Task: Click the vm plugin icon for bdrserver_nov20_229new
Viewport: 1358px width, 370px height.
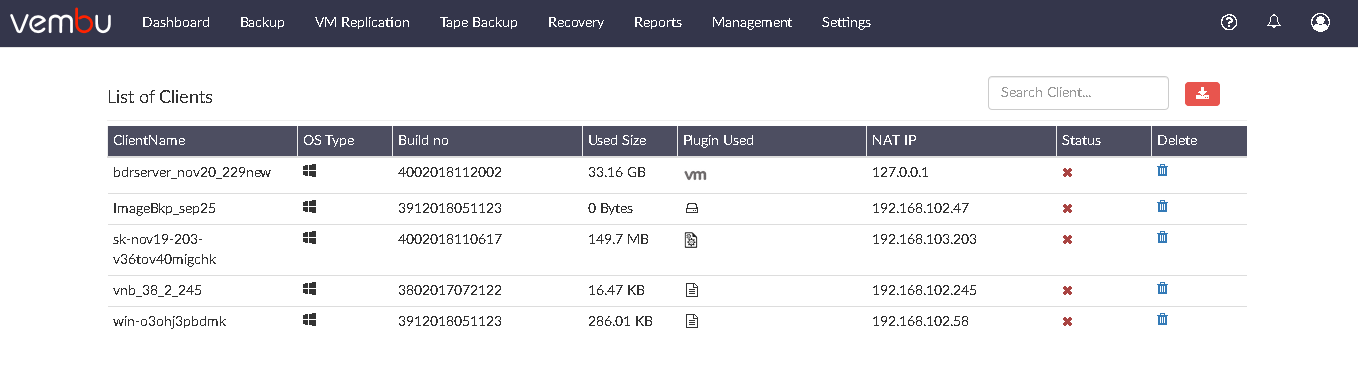Action: (695, 174)
